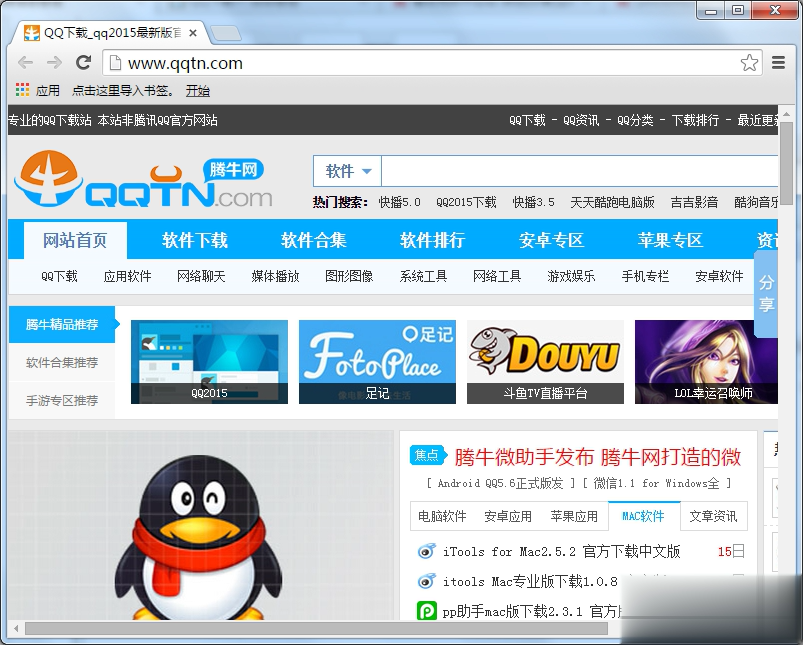Open the Douyu 斗鱼TV直播平台 thumbnail
Image resolution: width=803 pixels, height=645 pixels.
tap(545, 362)
